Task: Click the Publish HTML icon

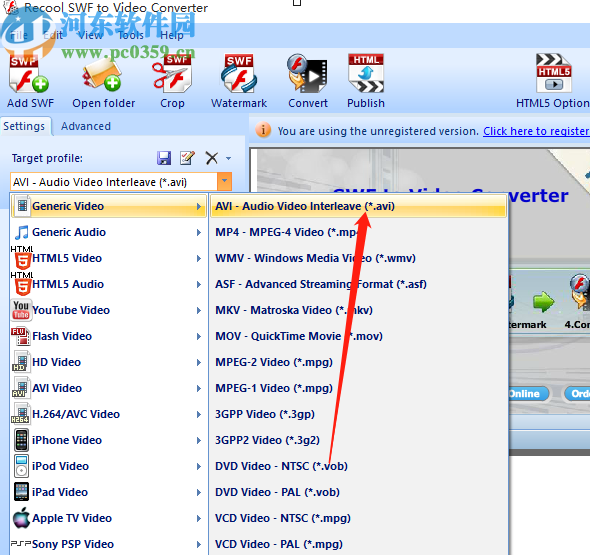Action: [x=366, y=73]
